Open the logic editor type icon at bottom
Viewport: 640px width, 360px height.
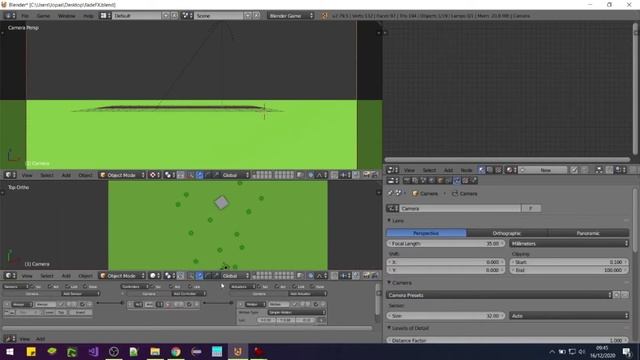point(10,339)
